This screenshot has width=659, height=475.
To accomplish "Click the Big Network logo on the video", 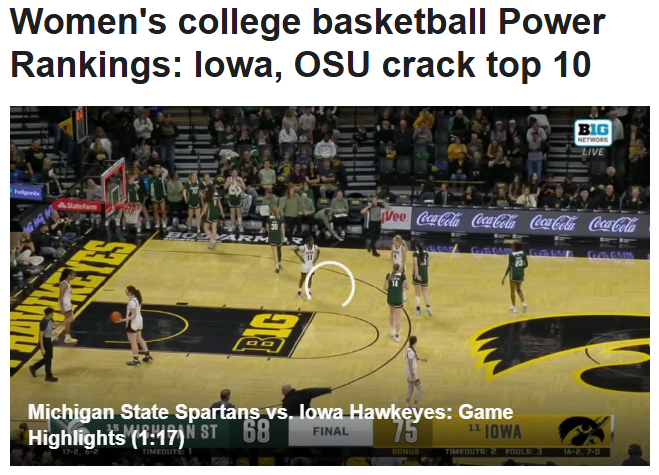I will 593,132.
